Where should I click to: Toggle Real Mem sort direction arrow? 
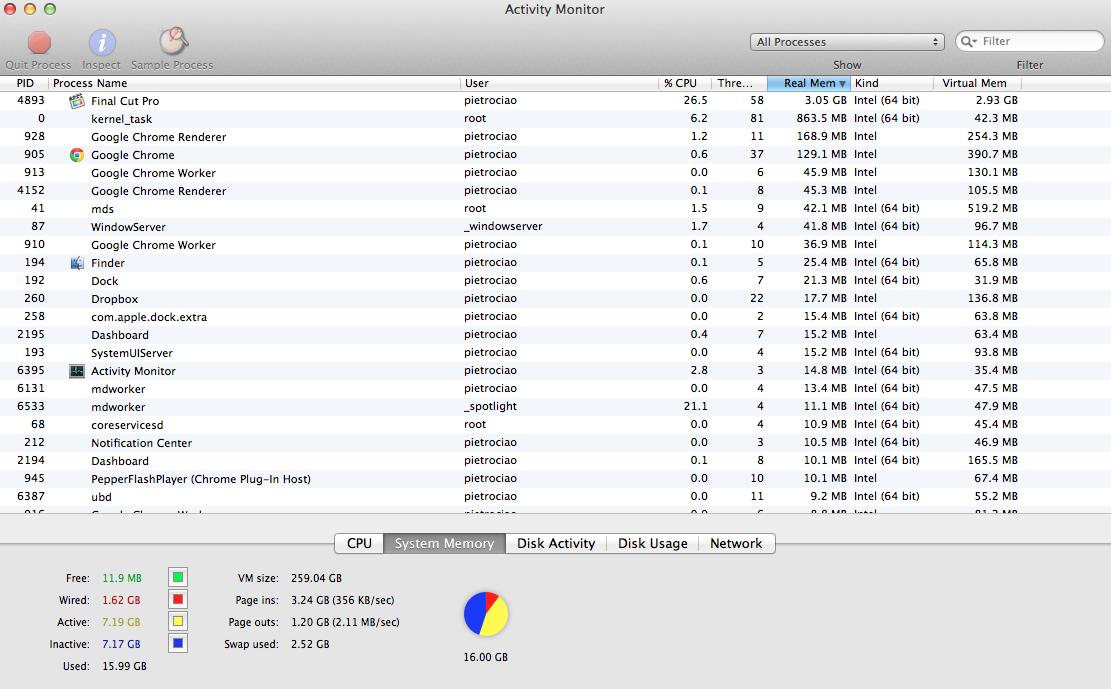[x=842, y=84]
